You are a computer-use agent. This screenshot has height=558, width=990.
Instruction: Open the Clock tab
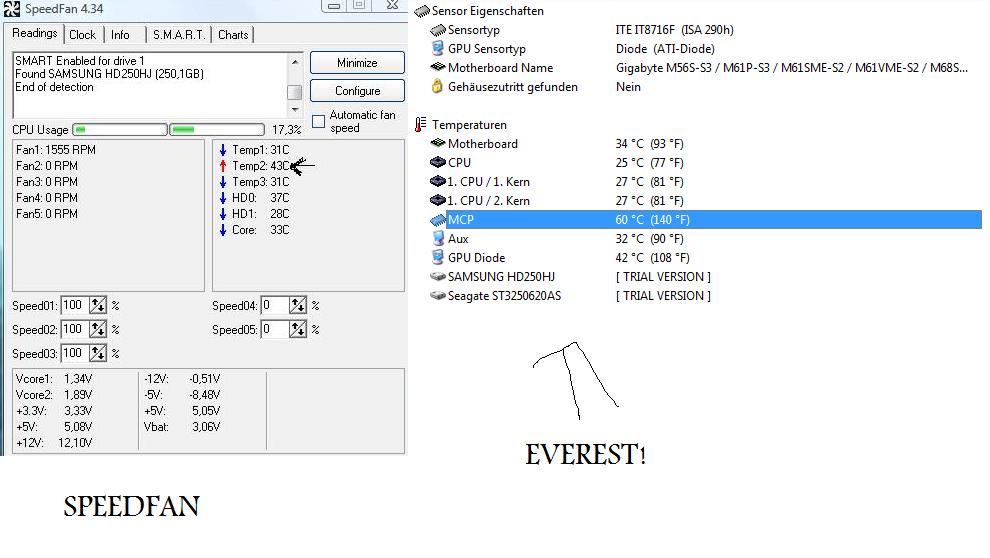(x=83, y=35)
